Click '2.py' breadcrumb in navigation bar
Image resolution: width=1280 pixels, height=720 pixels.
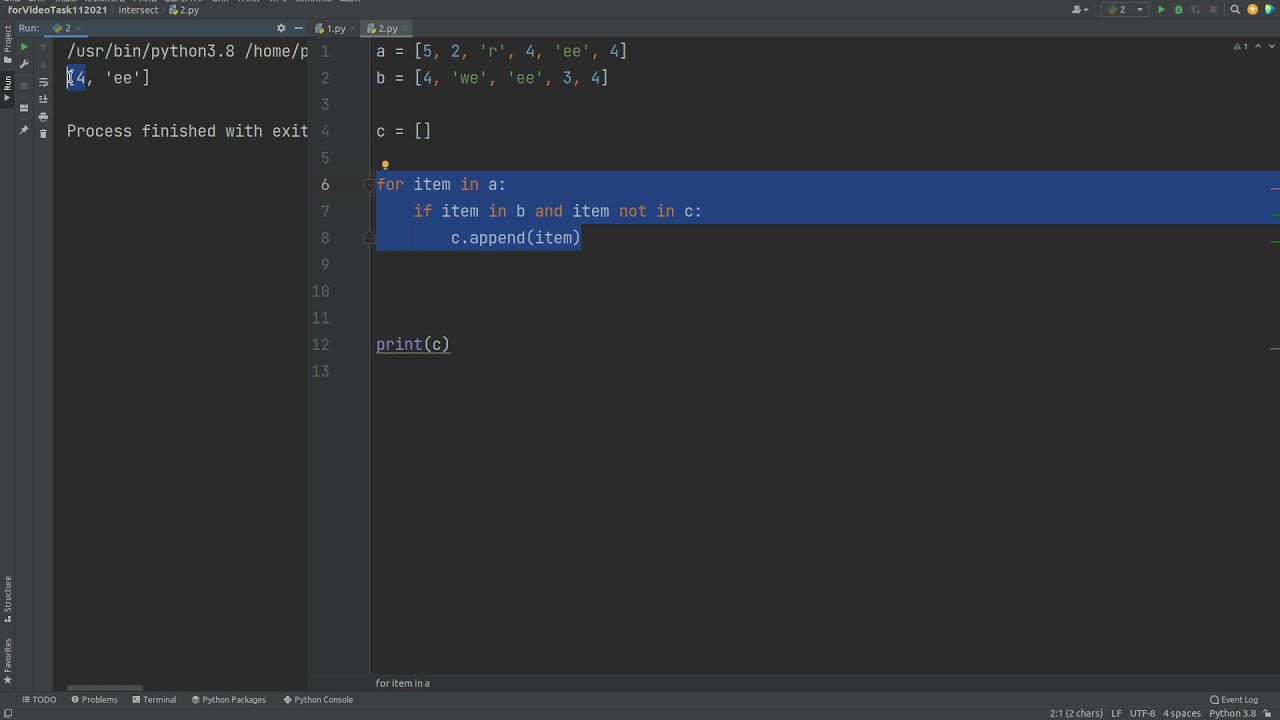184,10
